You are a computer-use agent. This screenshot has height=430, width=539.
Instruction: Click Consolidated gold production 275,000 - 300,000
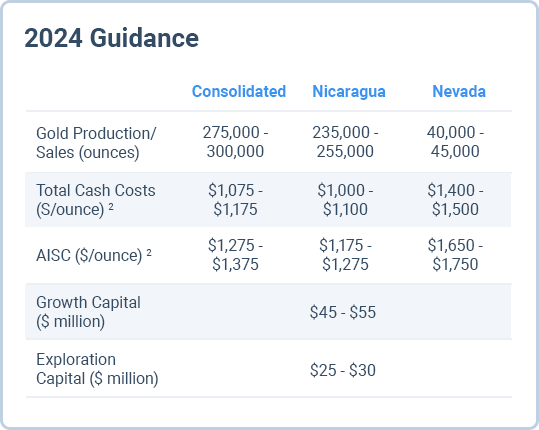coord(235,142)
